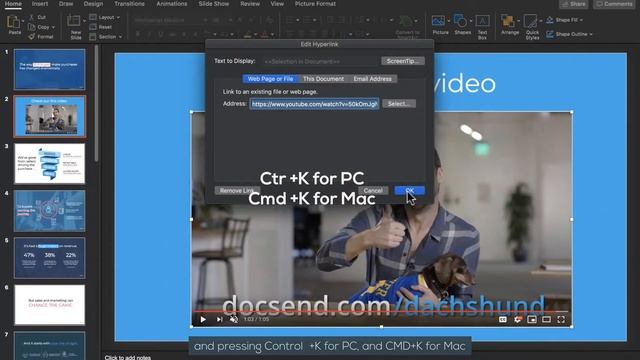Click 'Click to add notes' area

128,358
